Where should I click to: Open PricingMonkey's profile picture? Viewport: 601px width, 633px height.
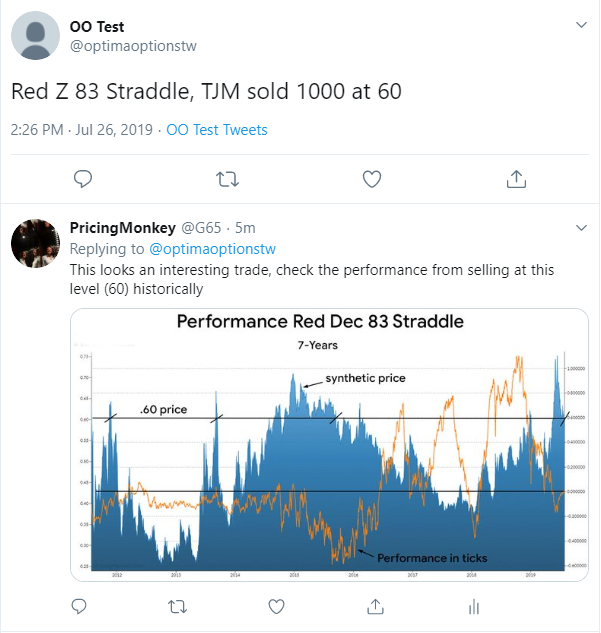point(36,243)
